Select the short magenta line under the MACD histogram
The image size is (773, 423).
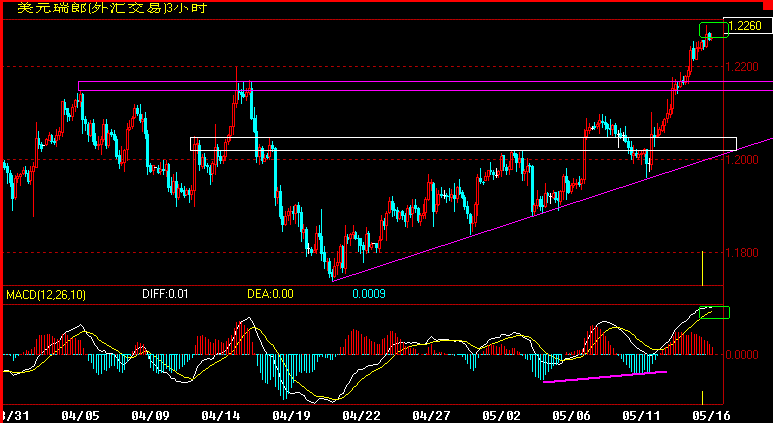click(x=605, y=377)
